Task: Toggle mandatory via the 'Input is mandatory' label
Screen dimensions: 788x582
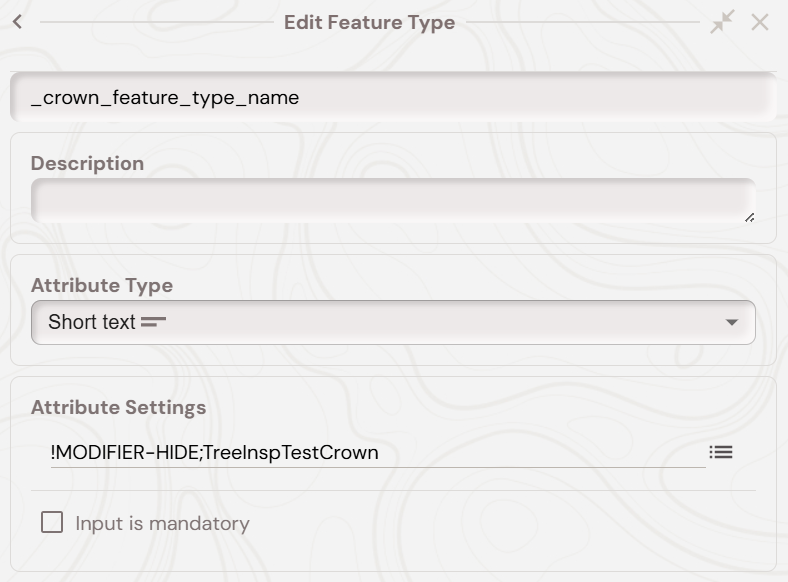Action: [x=162, y=523]
